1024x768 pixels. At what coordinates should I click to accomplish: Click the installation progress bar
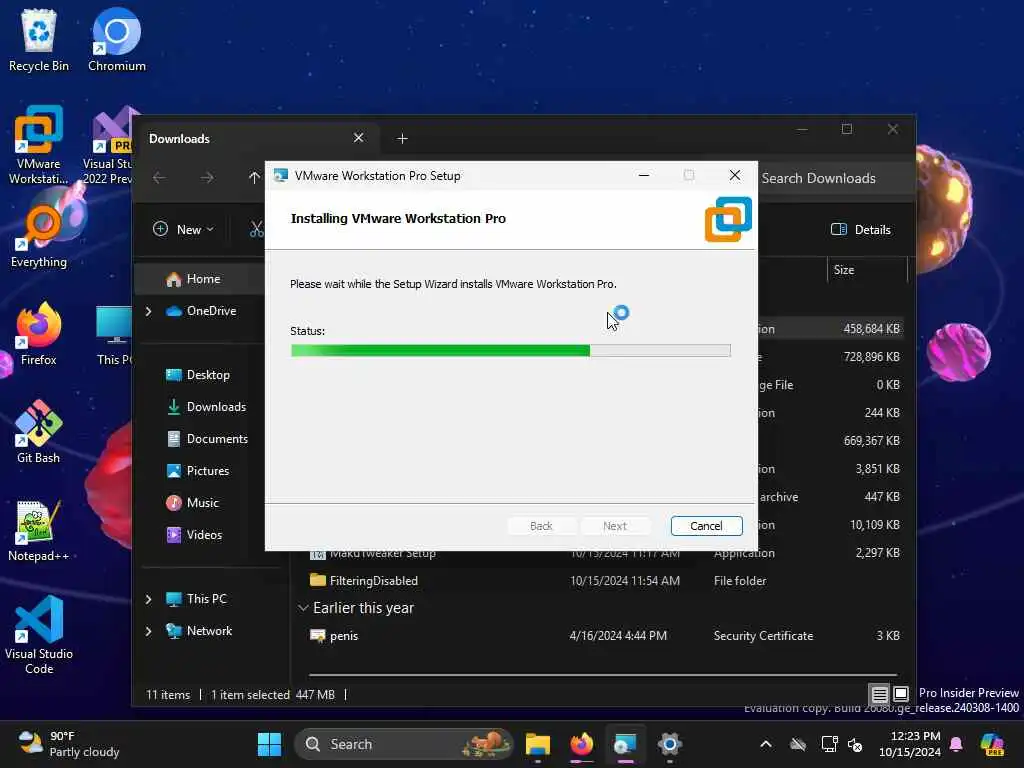510,351
